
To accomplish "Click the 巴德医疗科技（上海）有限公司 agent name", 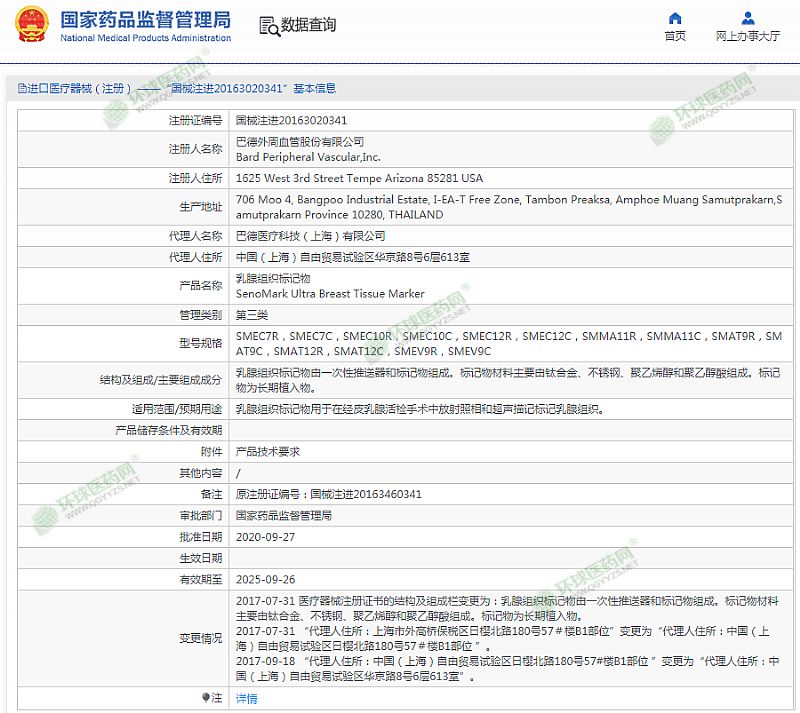I will (x=310, y=236).
